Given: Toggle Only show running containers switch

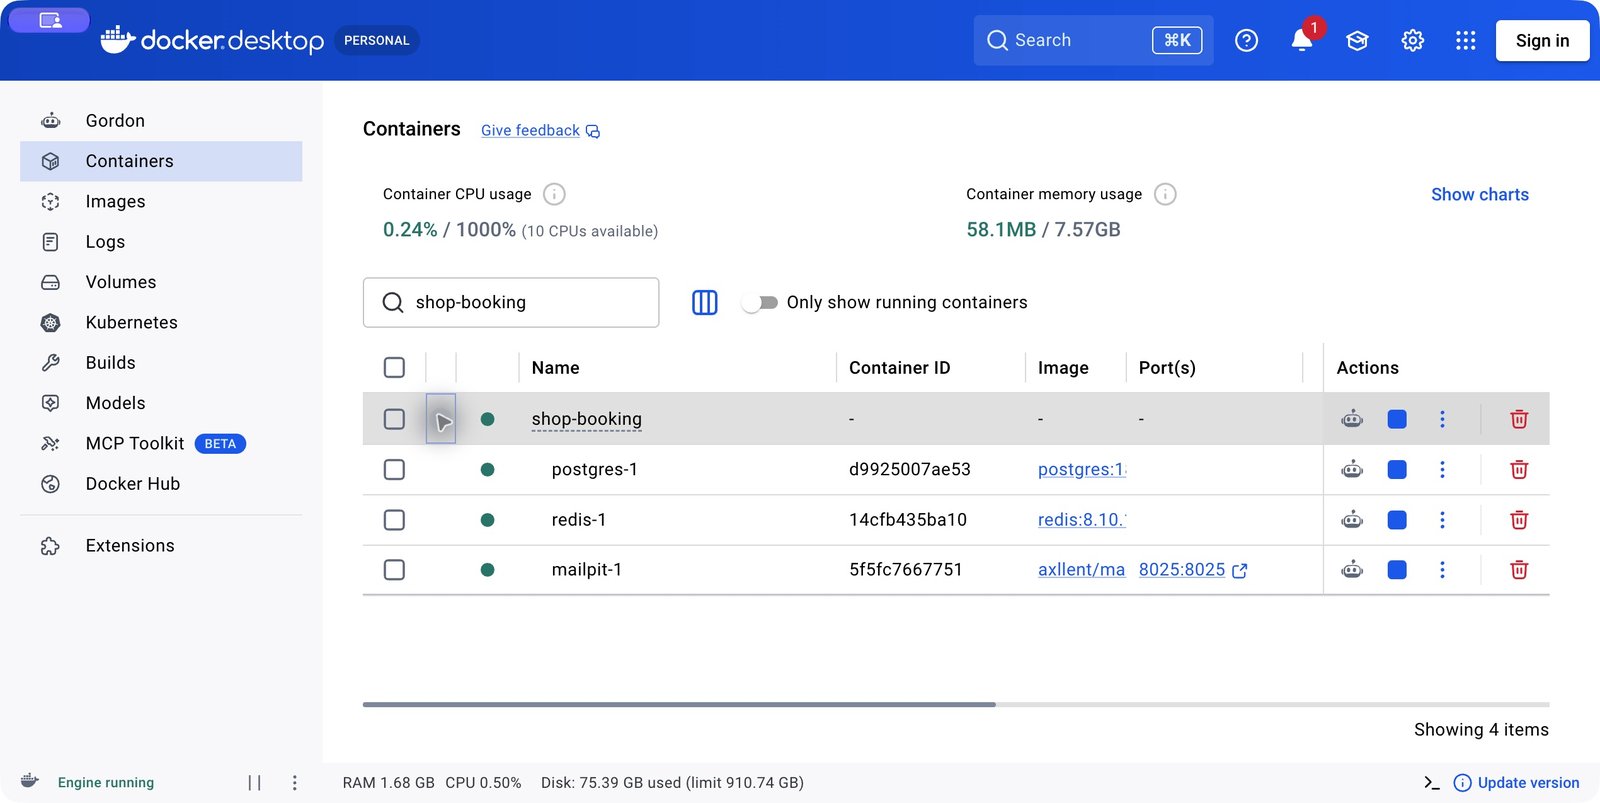Looking at the screenshot, I should 760,302.
